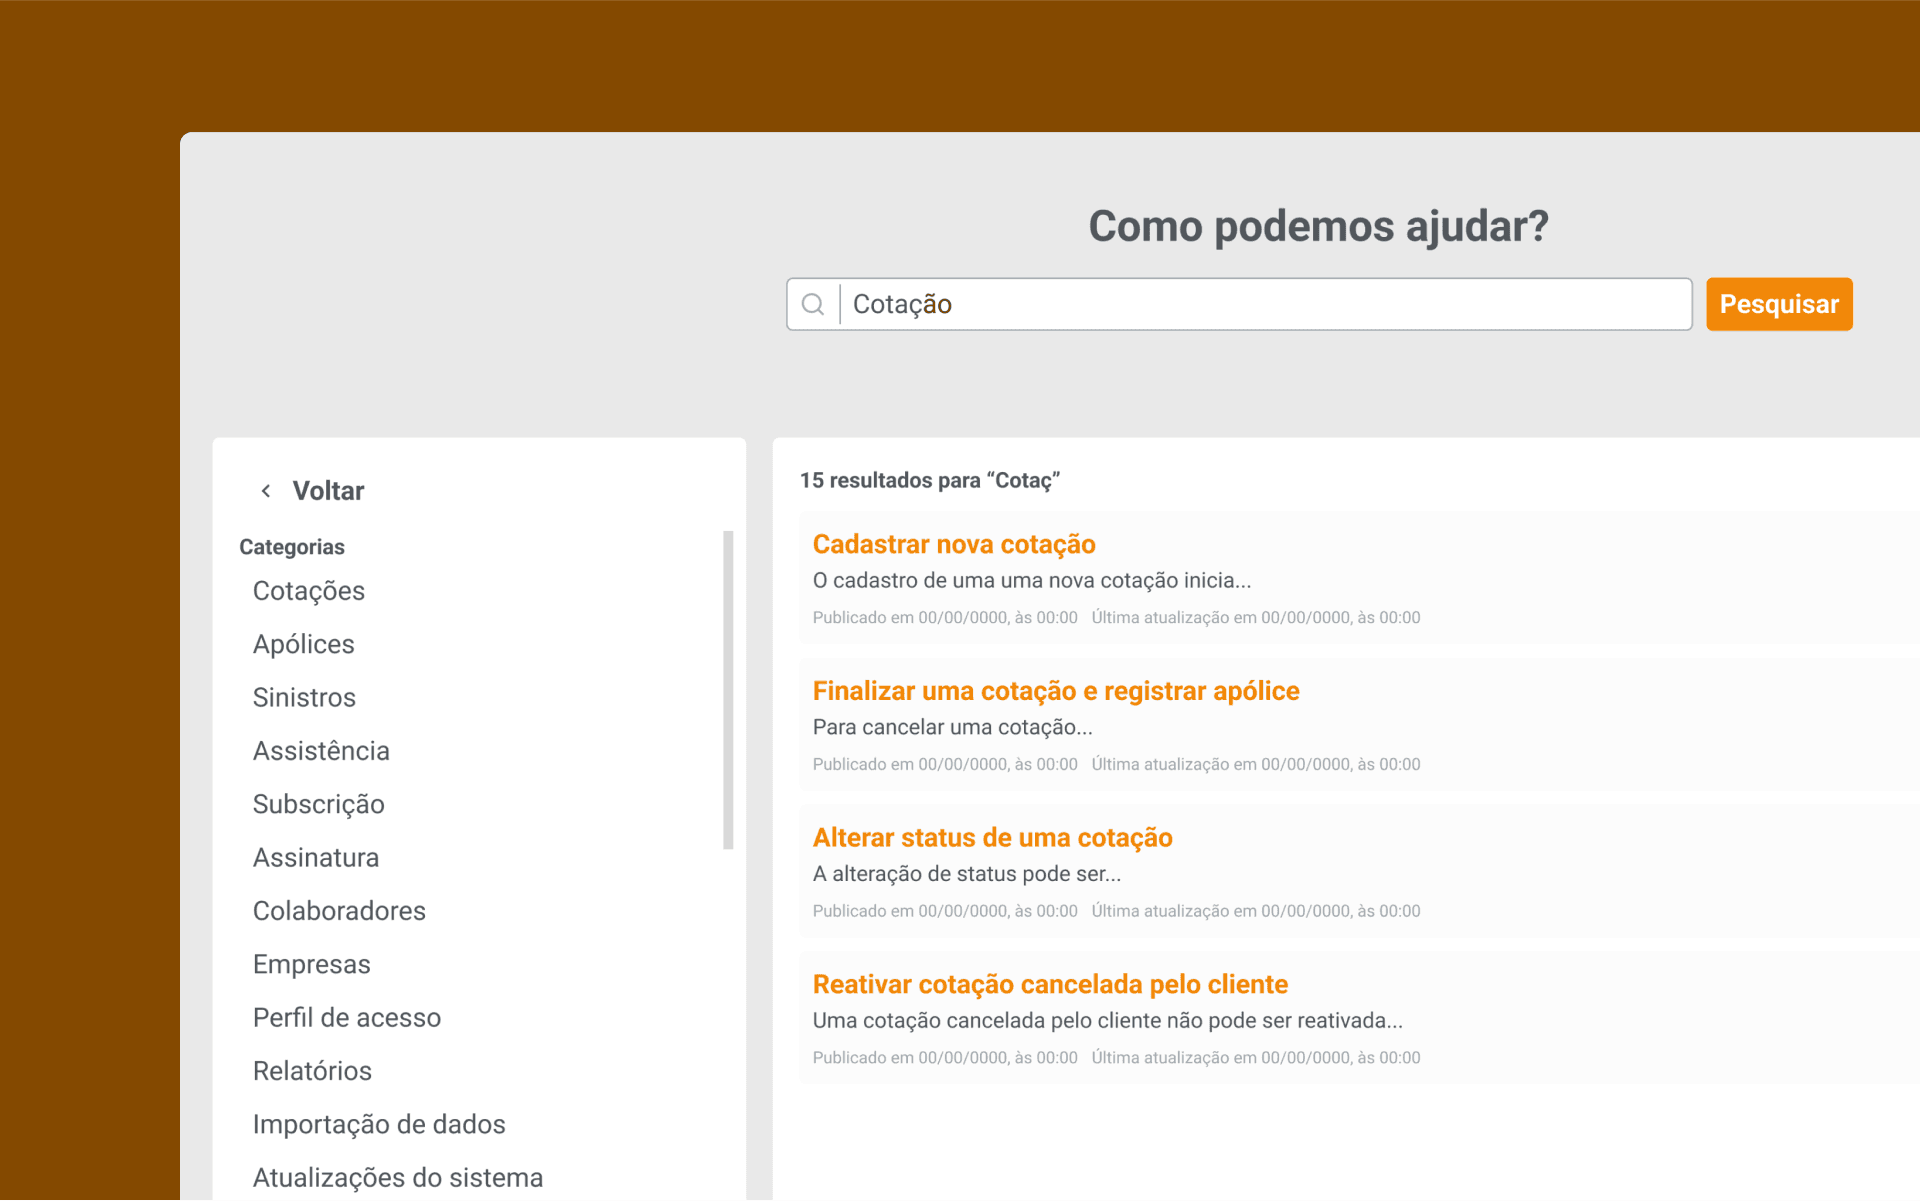Viewport: 1920px width, 1201px height.
Task: Open the Perfil de acesso category
Action: 347,1018
